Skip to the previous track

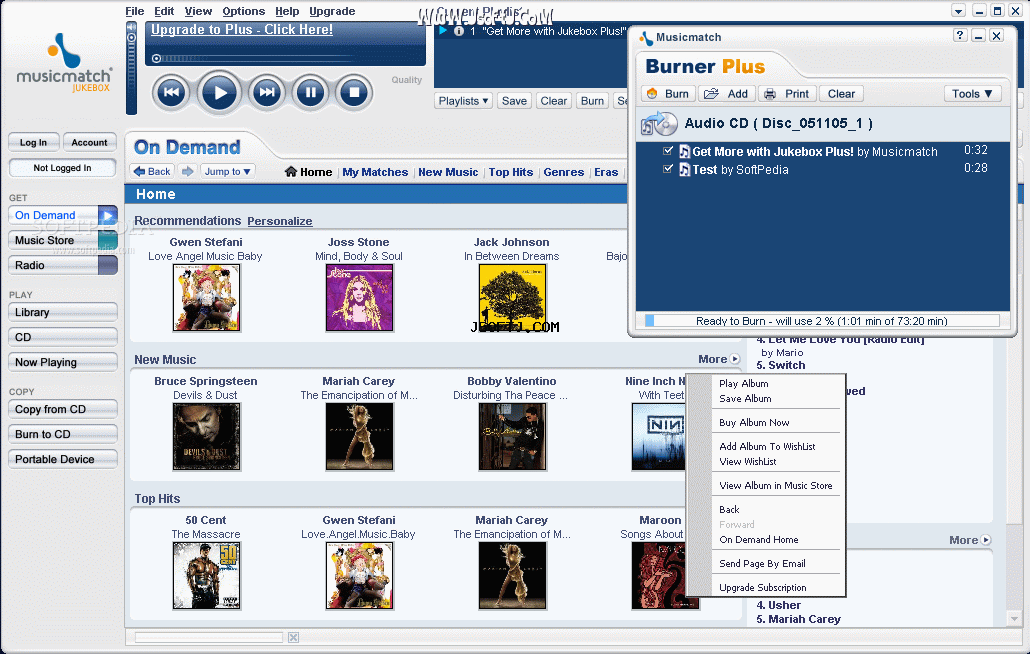point(171,93)
